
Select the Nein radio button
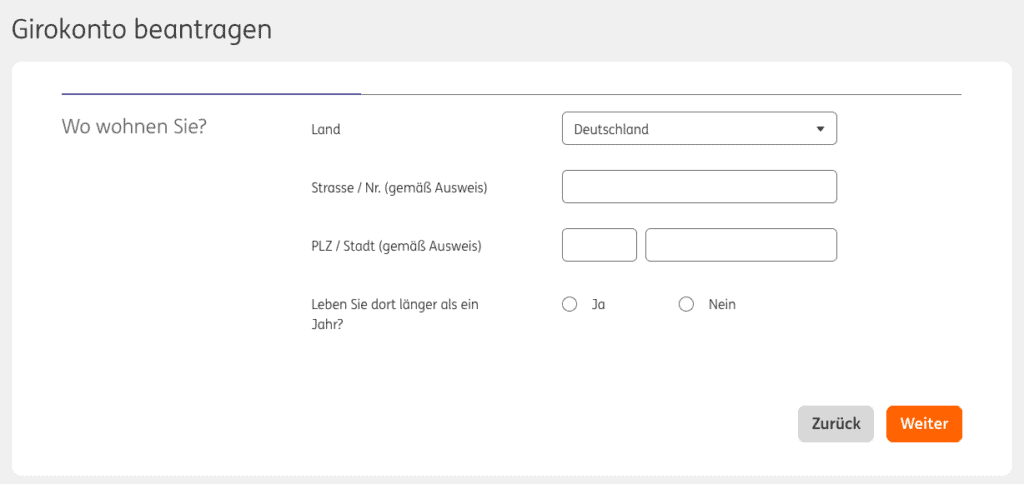point(686,305)
